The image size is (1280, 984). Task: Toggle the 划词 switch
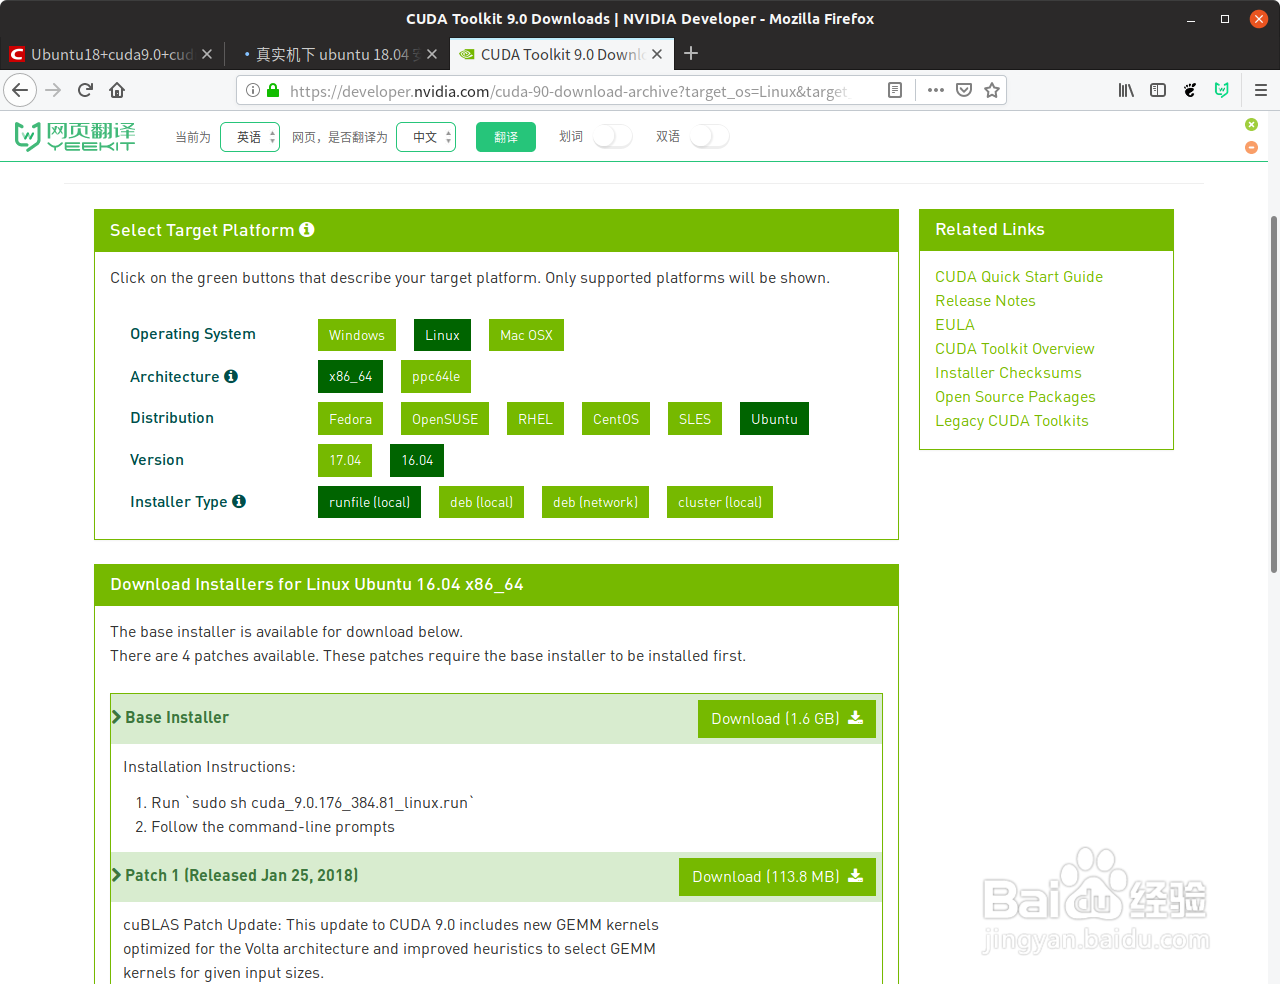(612, 136)
